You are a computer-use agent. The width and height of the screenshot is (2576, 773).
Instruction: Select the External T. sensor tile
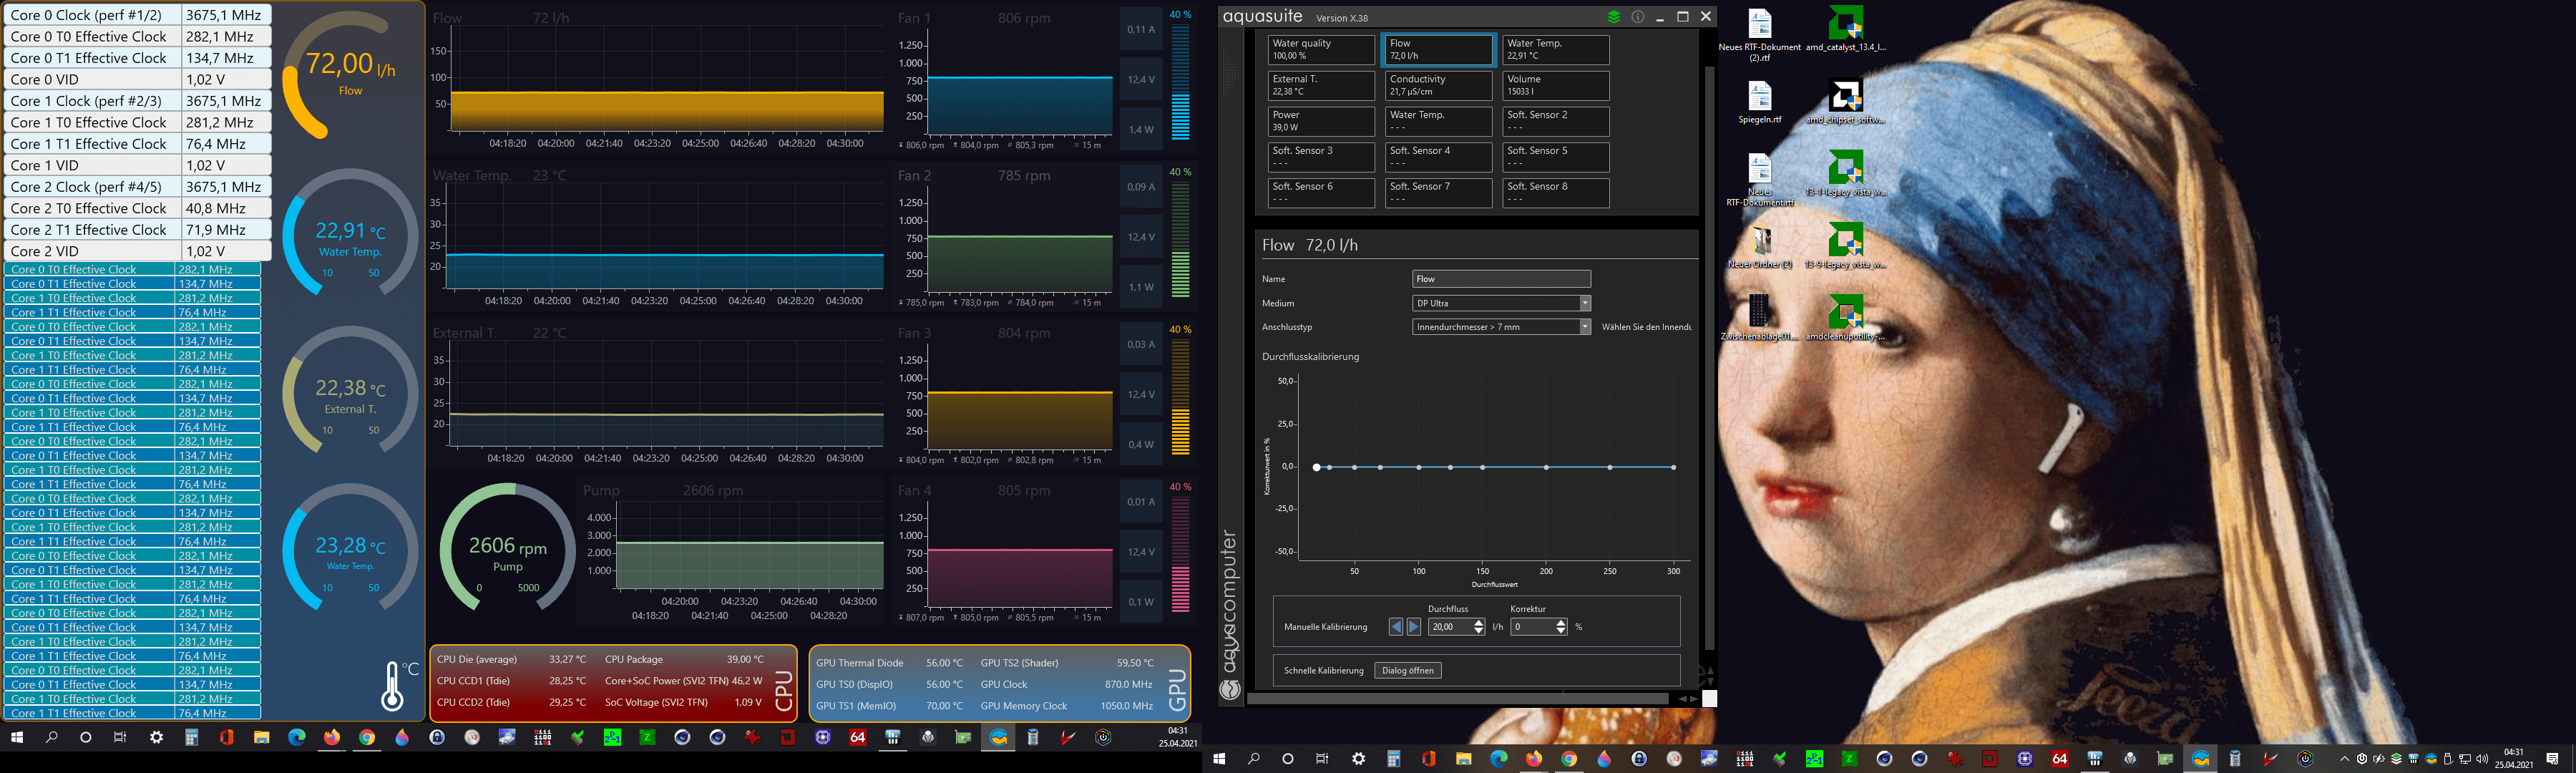click(x=1321, y=85)
